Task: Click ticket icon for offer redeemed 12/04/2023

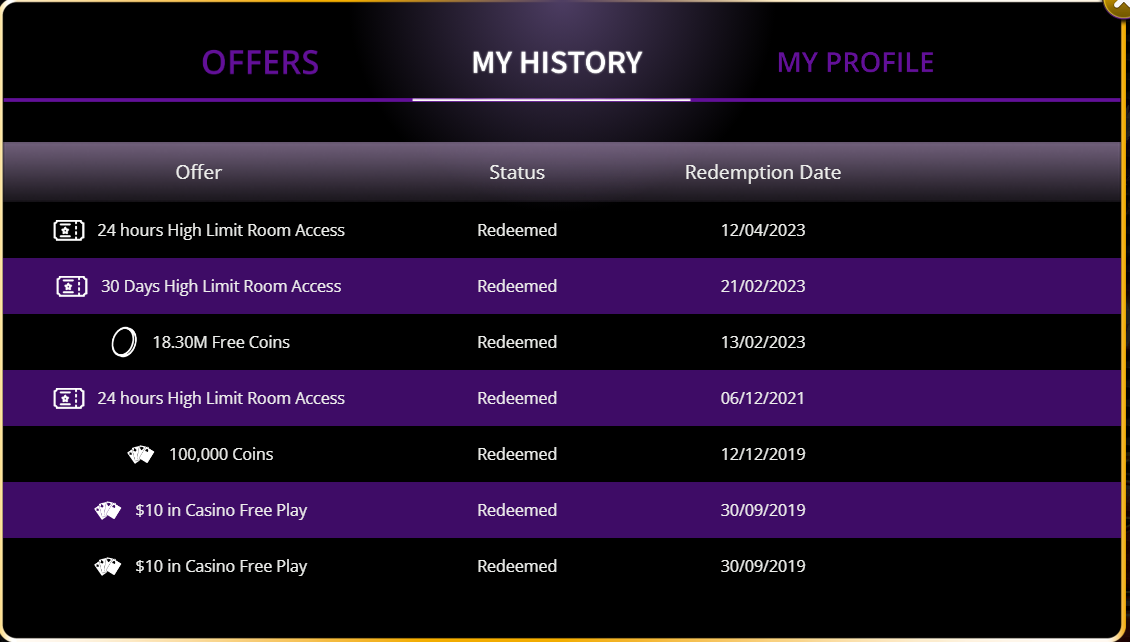Action: [x=68, y=231]
